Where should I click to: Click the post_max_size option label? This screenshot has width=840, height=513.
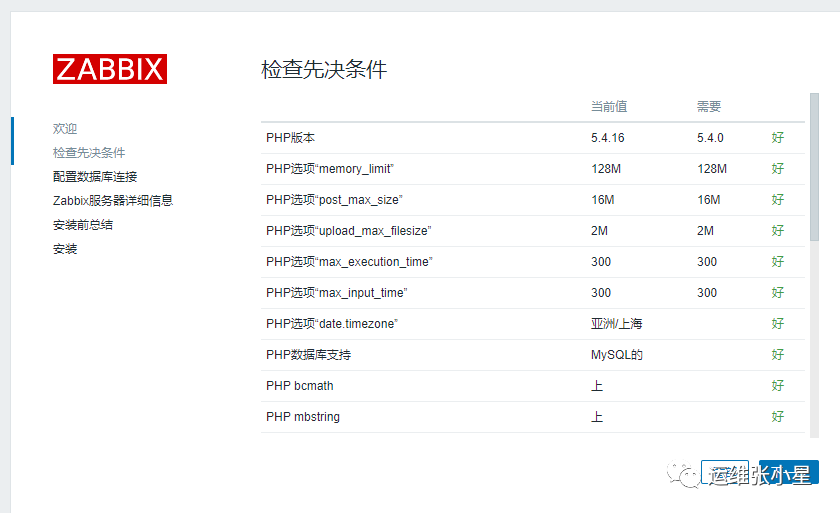tap(334, 200)
